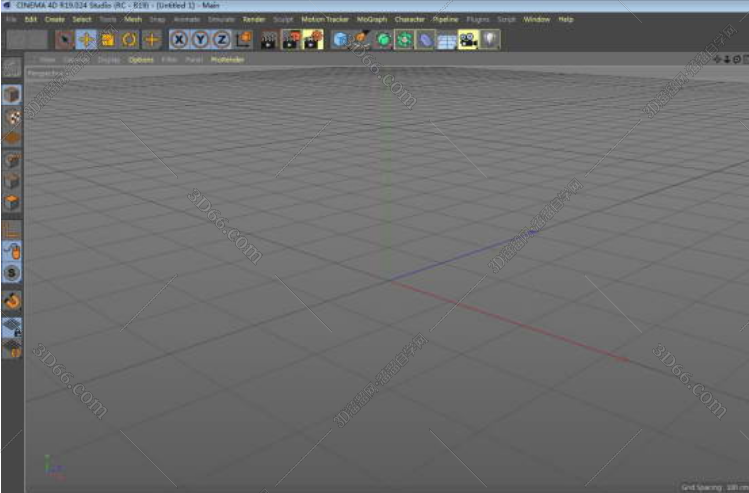The height and width of the screenshot is (493, 749).
Task: Open Edit Render Settings icon
Action: (313, 40)
